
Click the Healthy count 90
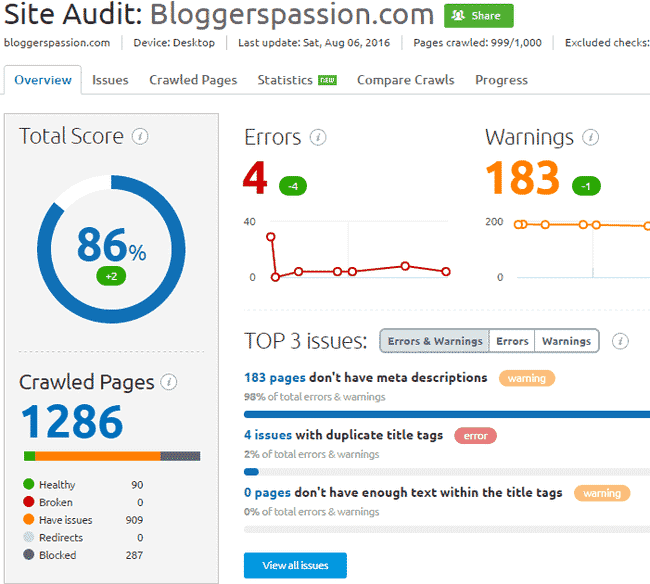(137, 485)
